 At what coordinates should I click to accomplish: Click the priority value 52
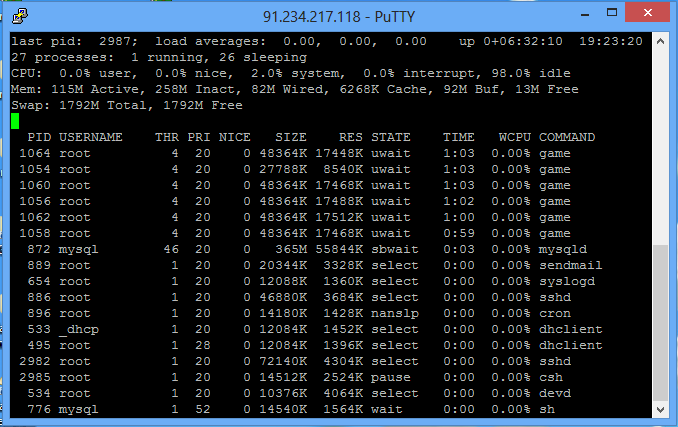(x=203, y=409)
